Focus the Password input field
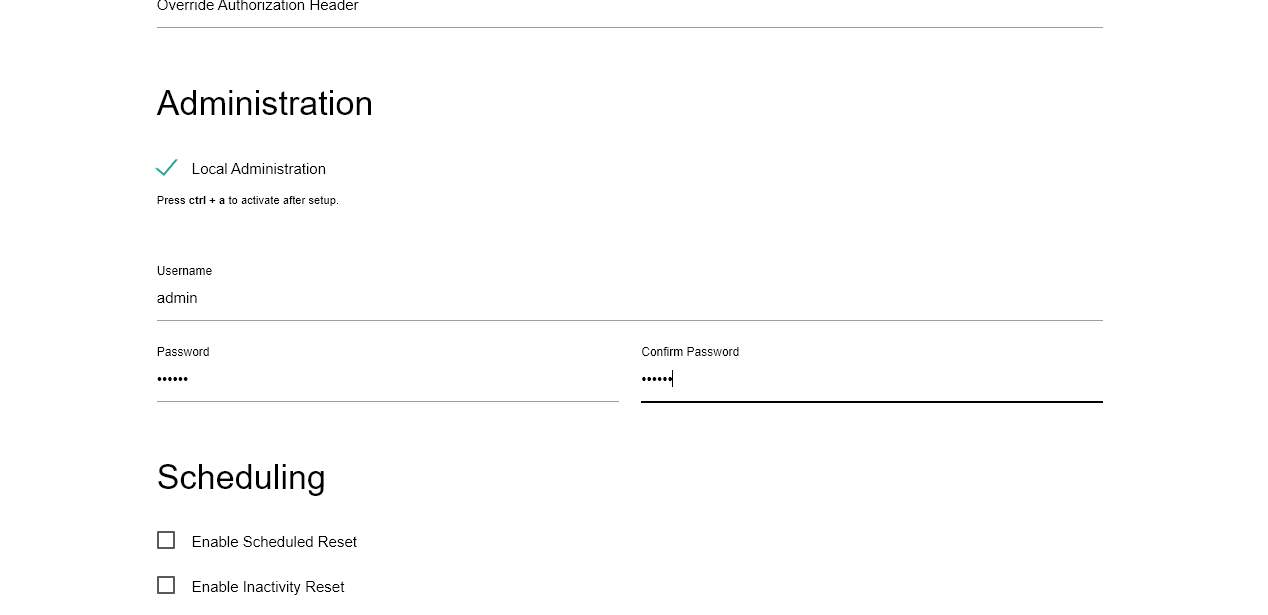The image size is (1268, 615). [387, 379]
